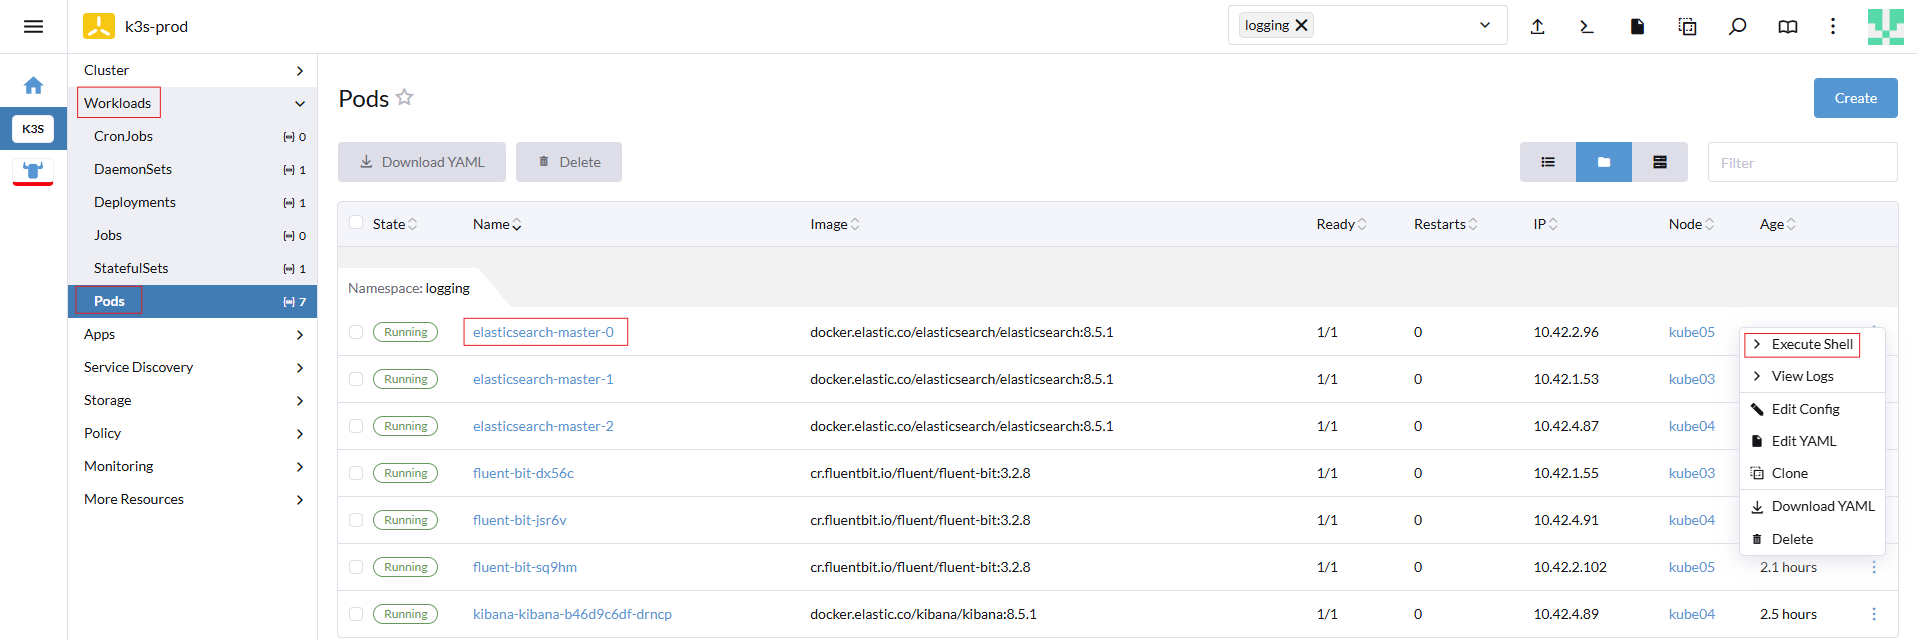Click the blue cow icon in the side rail
The width and height of the screenshot is (1917, 640).
pyautogui.click(x=33, y=171)
